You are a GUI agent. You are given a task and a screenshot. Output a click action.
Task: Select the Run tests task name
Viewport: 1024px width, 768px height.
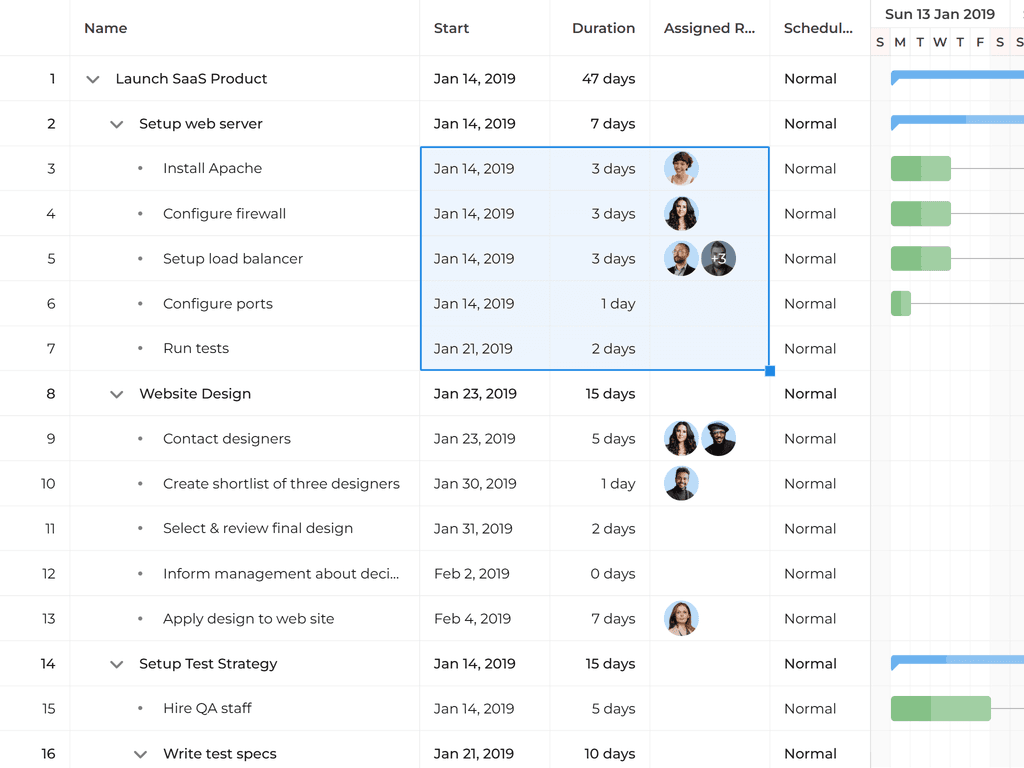196,349
